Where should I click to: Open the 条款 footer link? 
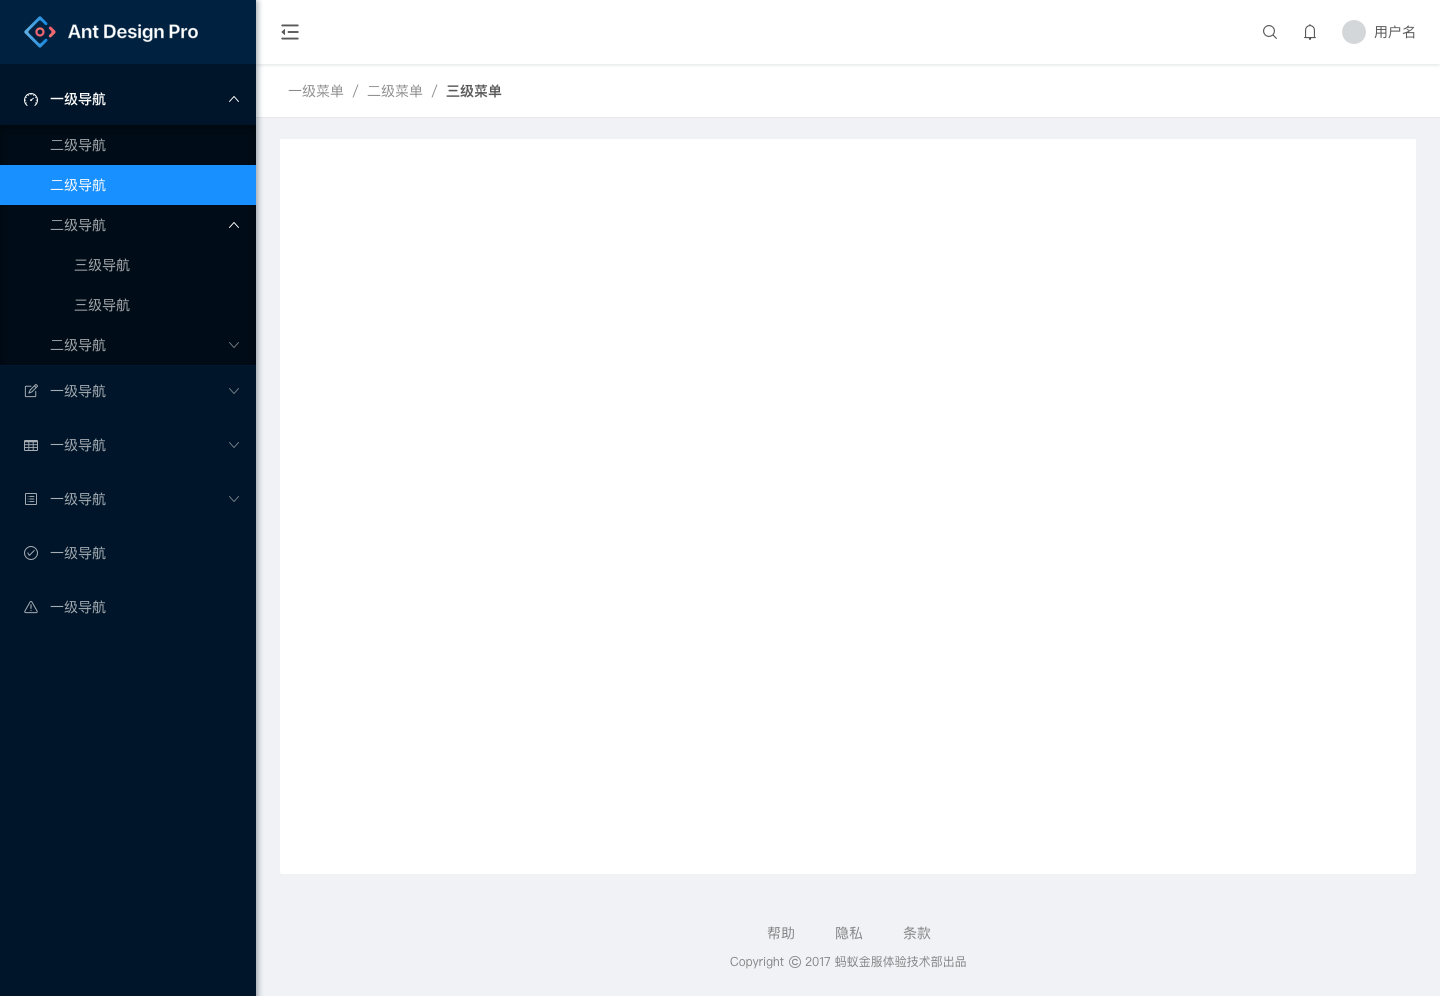(917, 933)
